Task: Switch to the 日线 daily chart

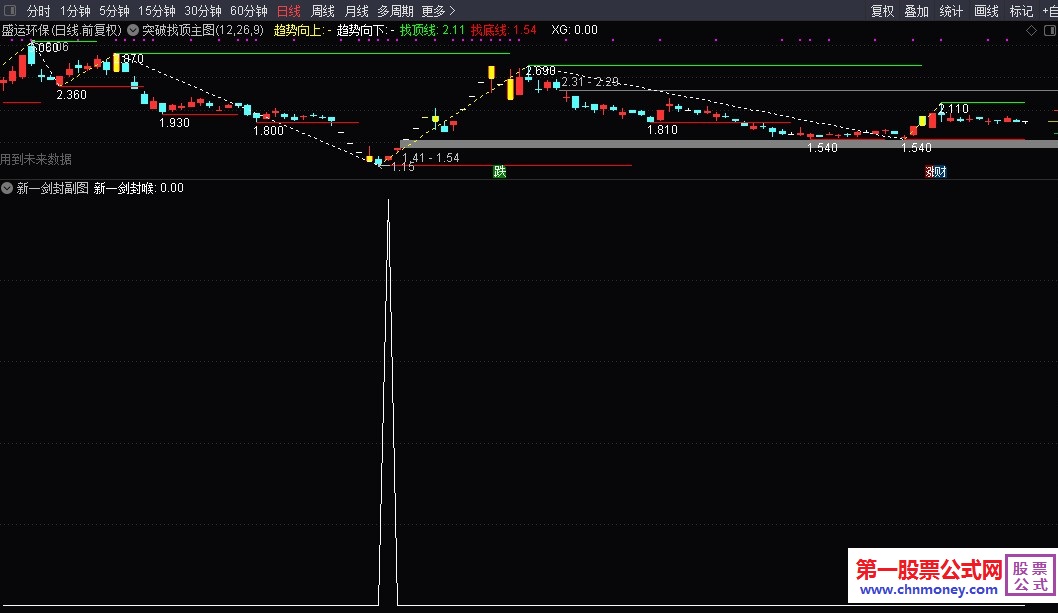Action: point(289,11)
